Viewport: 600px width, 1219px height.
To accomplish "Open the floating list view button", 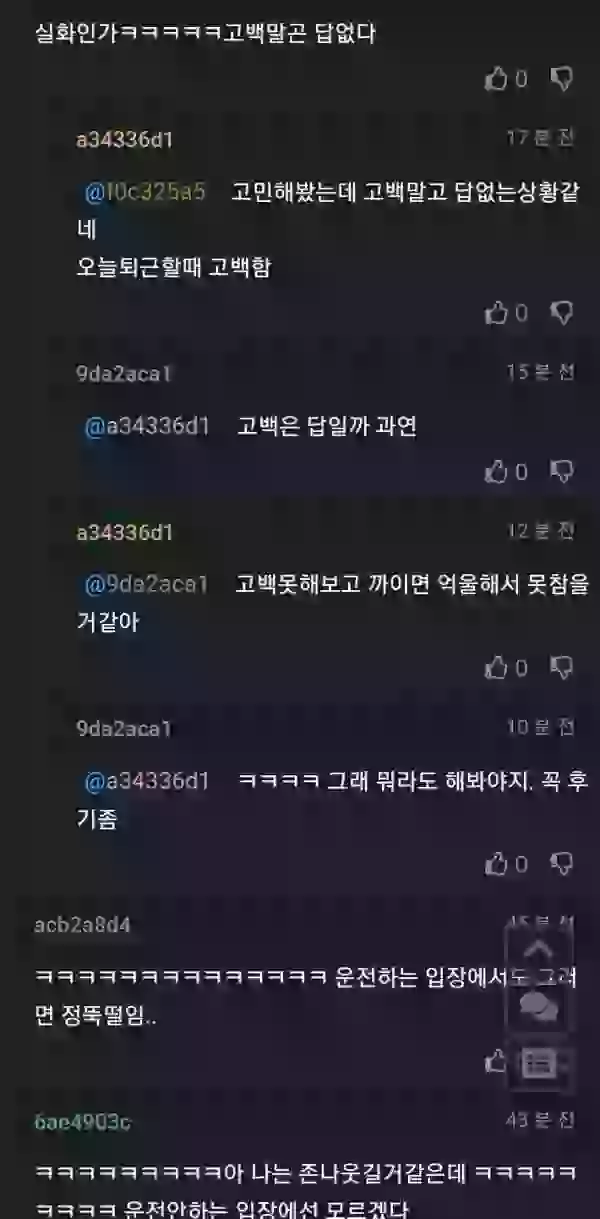I will click(539, 1064).
